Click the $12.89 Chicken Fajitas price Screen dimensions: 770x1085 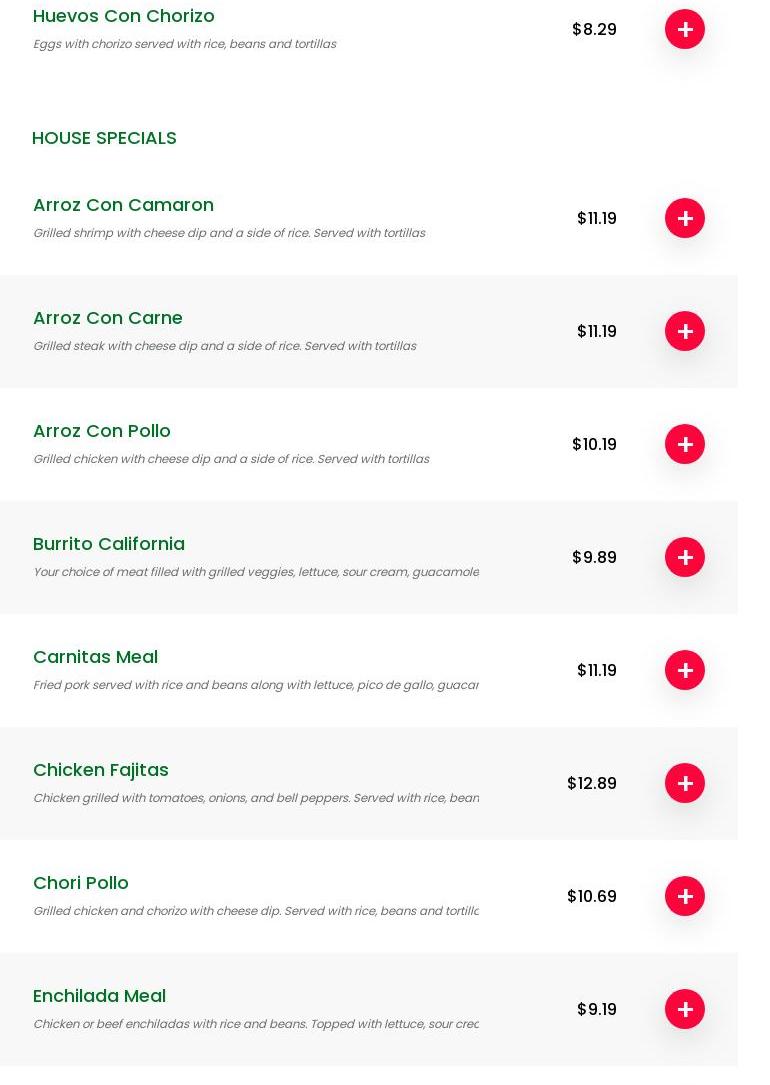(x=591, y=783)
